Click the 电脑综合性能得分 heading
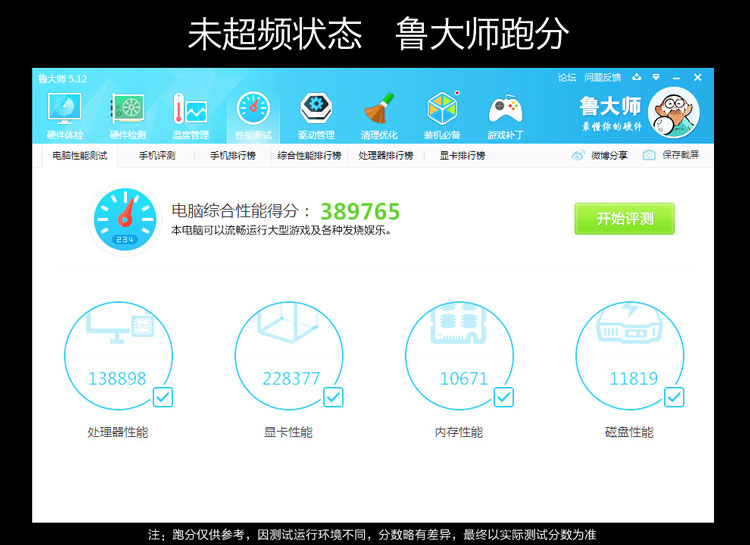This screenshot has width=750, height=545. 241,211
